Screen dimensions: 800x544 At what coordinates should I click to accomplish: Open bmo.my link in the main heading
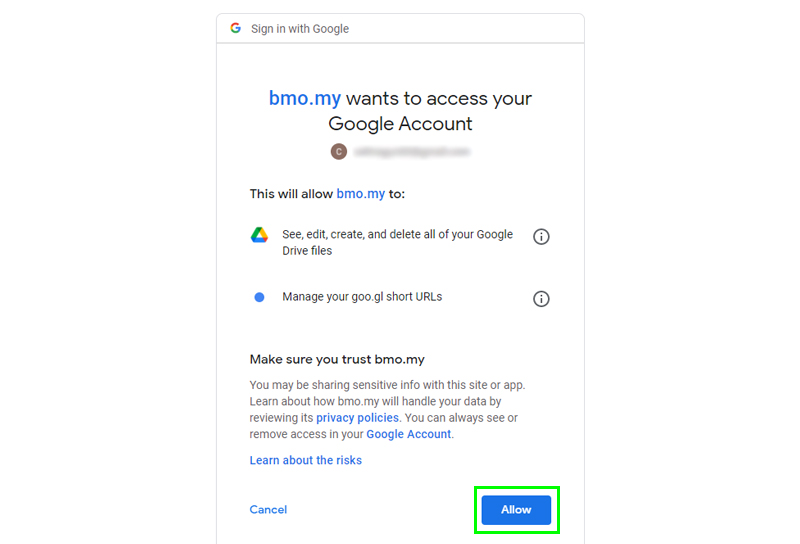tap(305, 98)
